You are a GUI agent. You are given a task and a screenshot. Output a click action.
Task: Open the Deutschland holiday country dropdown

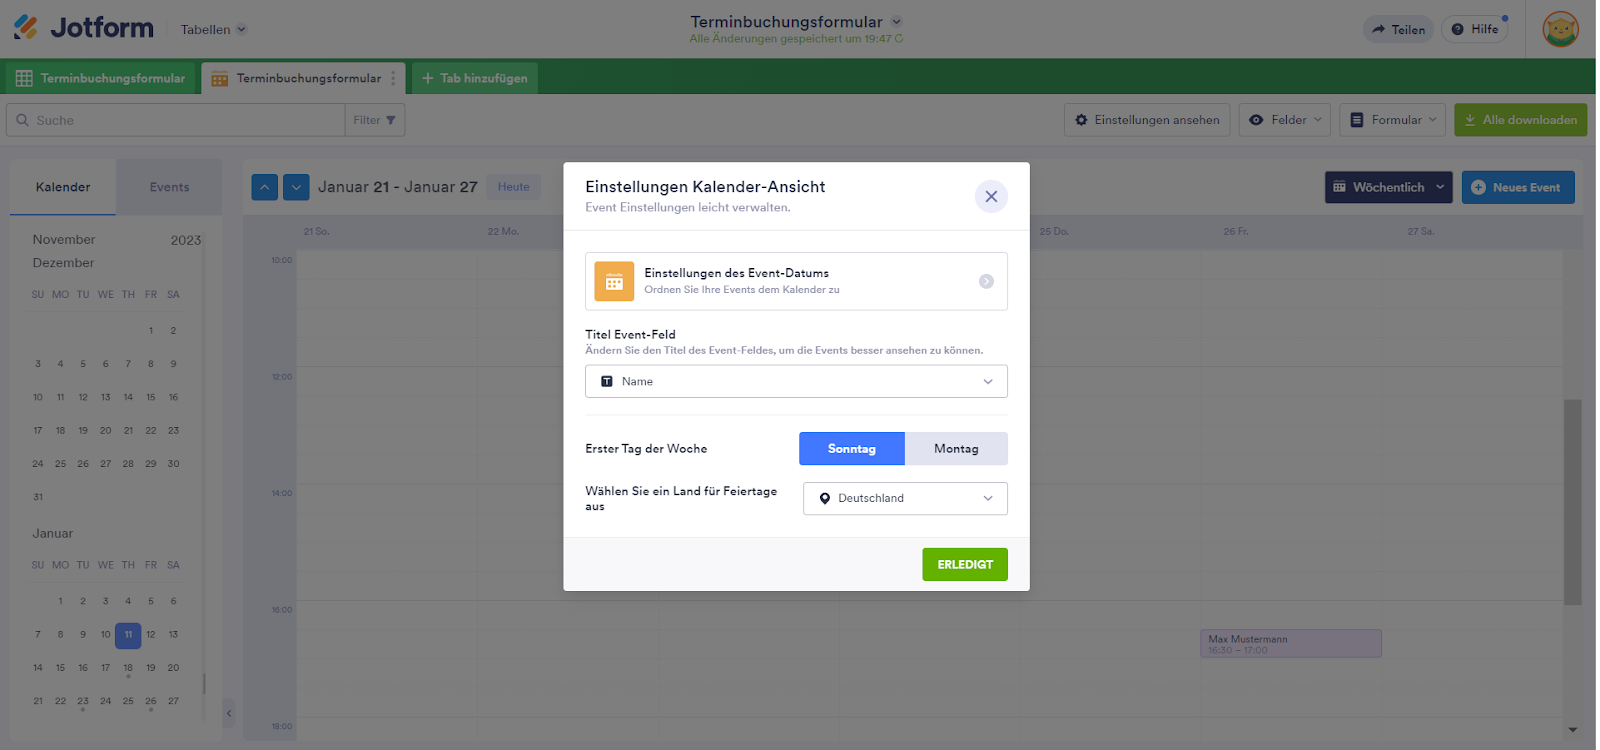click(x=905, y=498)
